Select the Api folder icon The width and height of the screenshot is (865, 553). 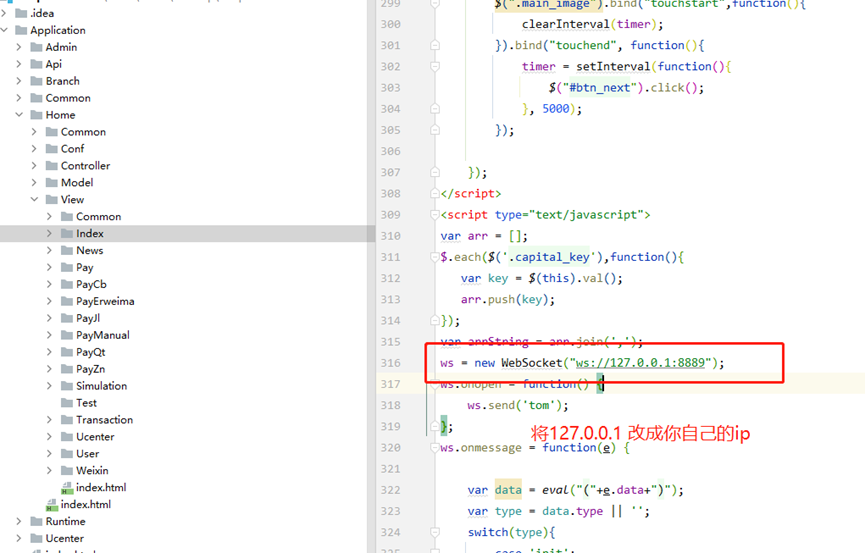tap(36, 64)
